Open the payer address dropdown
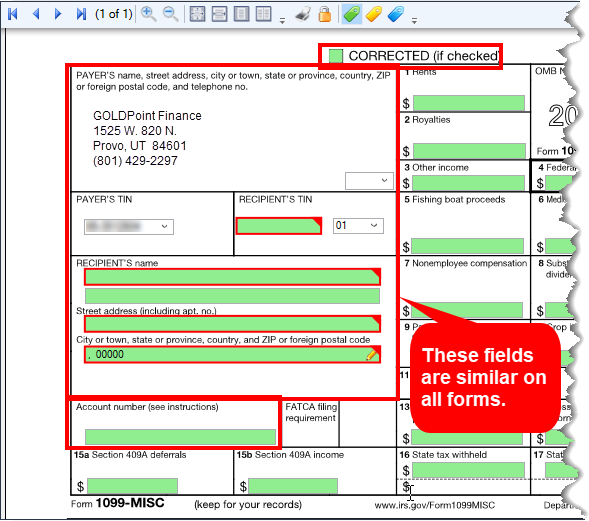 point(369,181)
